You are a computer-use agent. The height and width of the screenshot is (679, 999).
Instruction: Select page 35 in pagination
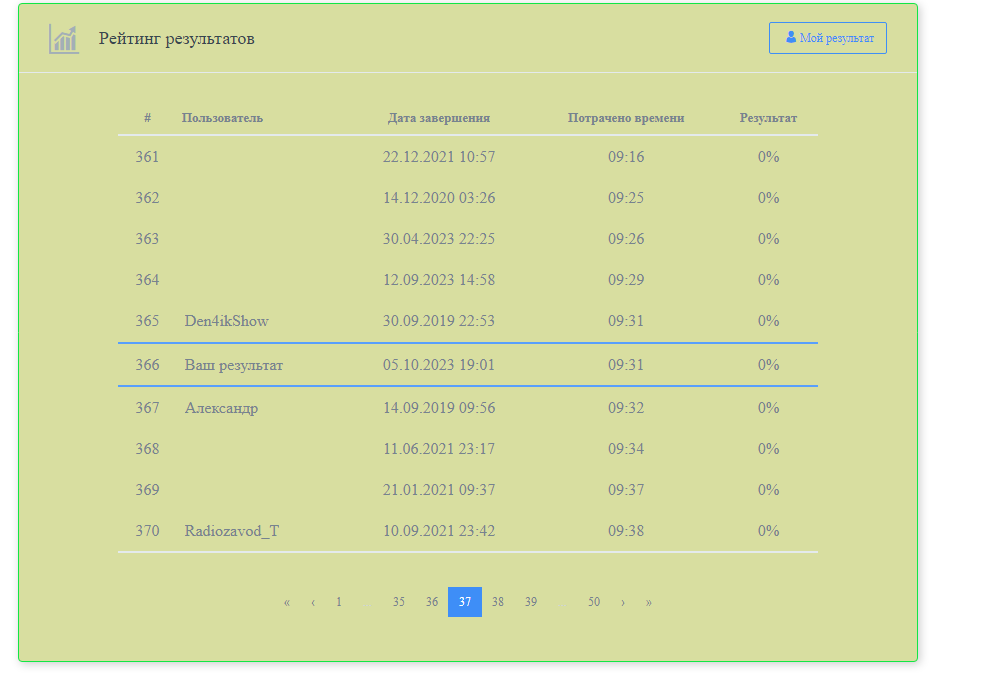399,602
